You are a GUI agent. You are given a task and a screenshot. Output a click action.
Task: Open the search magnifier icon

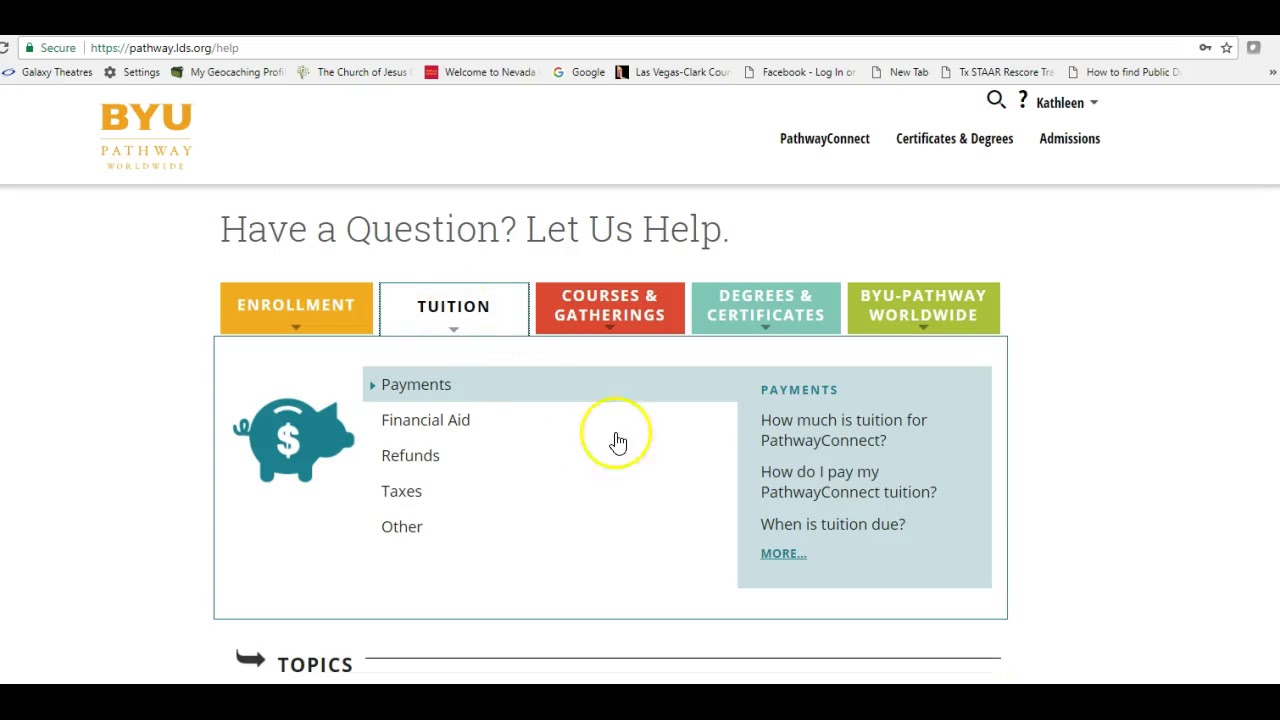pos(996,99)
